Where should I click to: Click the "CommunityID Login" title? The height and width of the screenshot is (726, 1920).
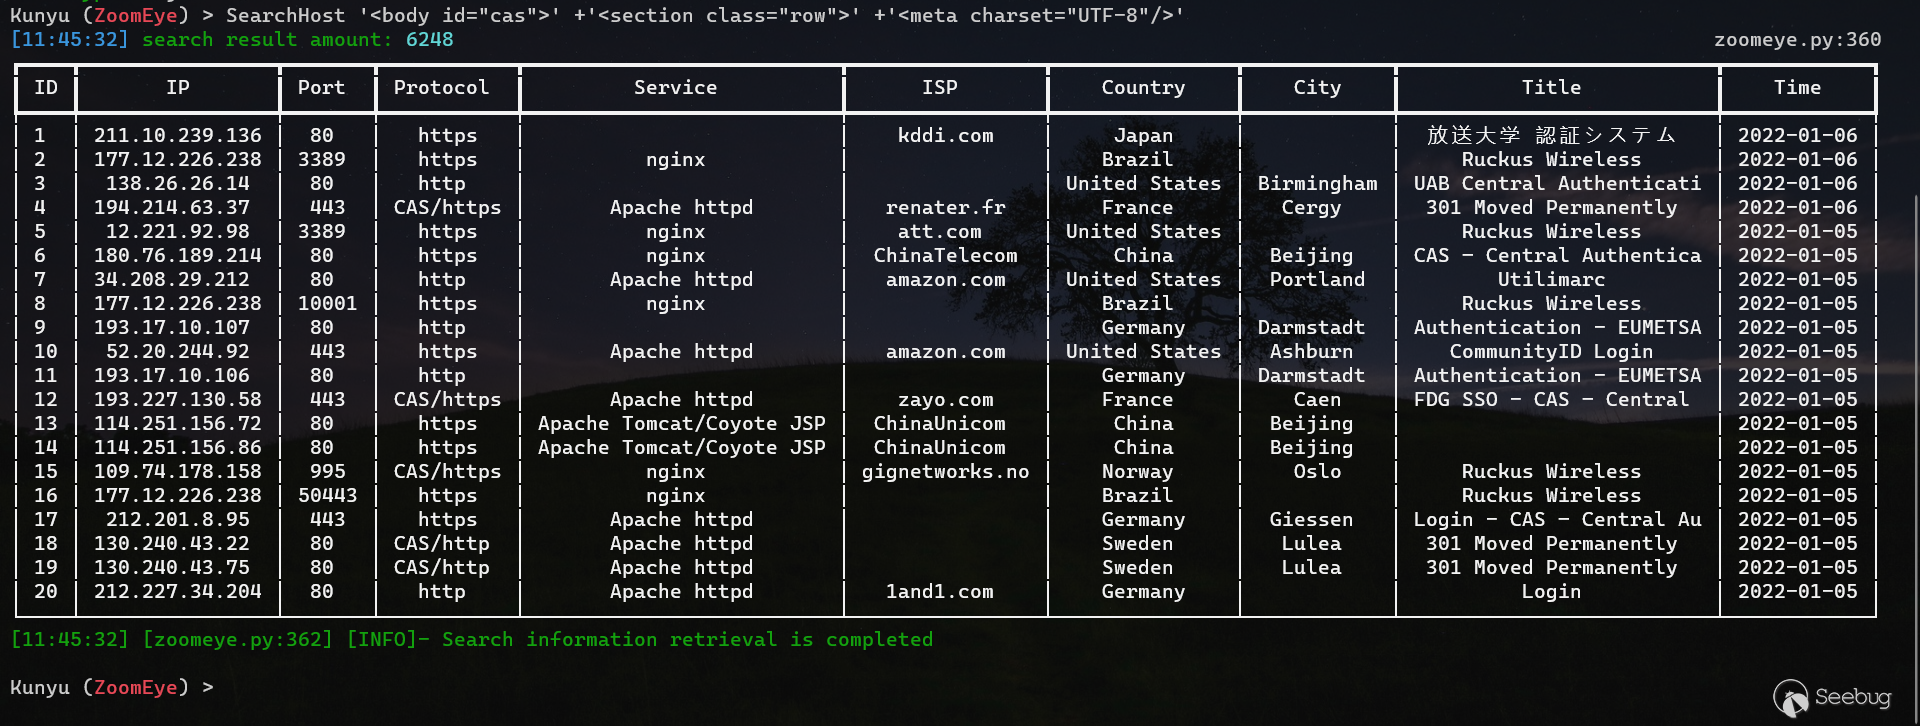pos(1551,352)
